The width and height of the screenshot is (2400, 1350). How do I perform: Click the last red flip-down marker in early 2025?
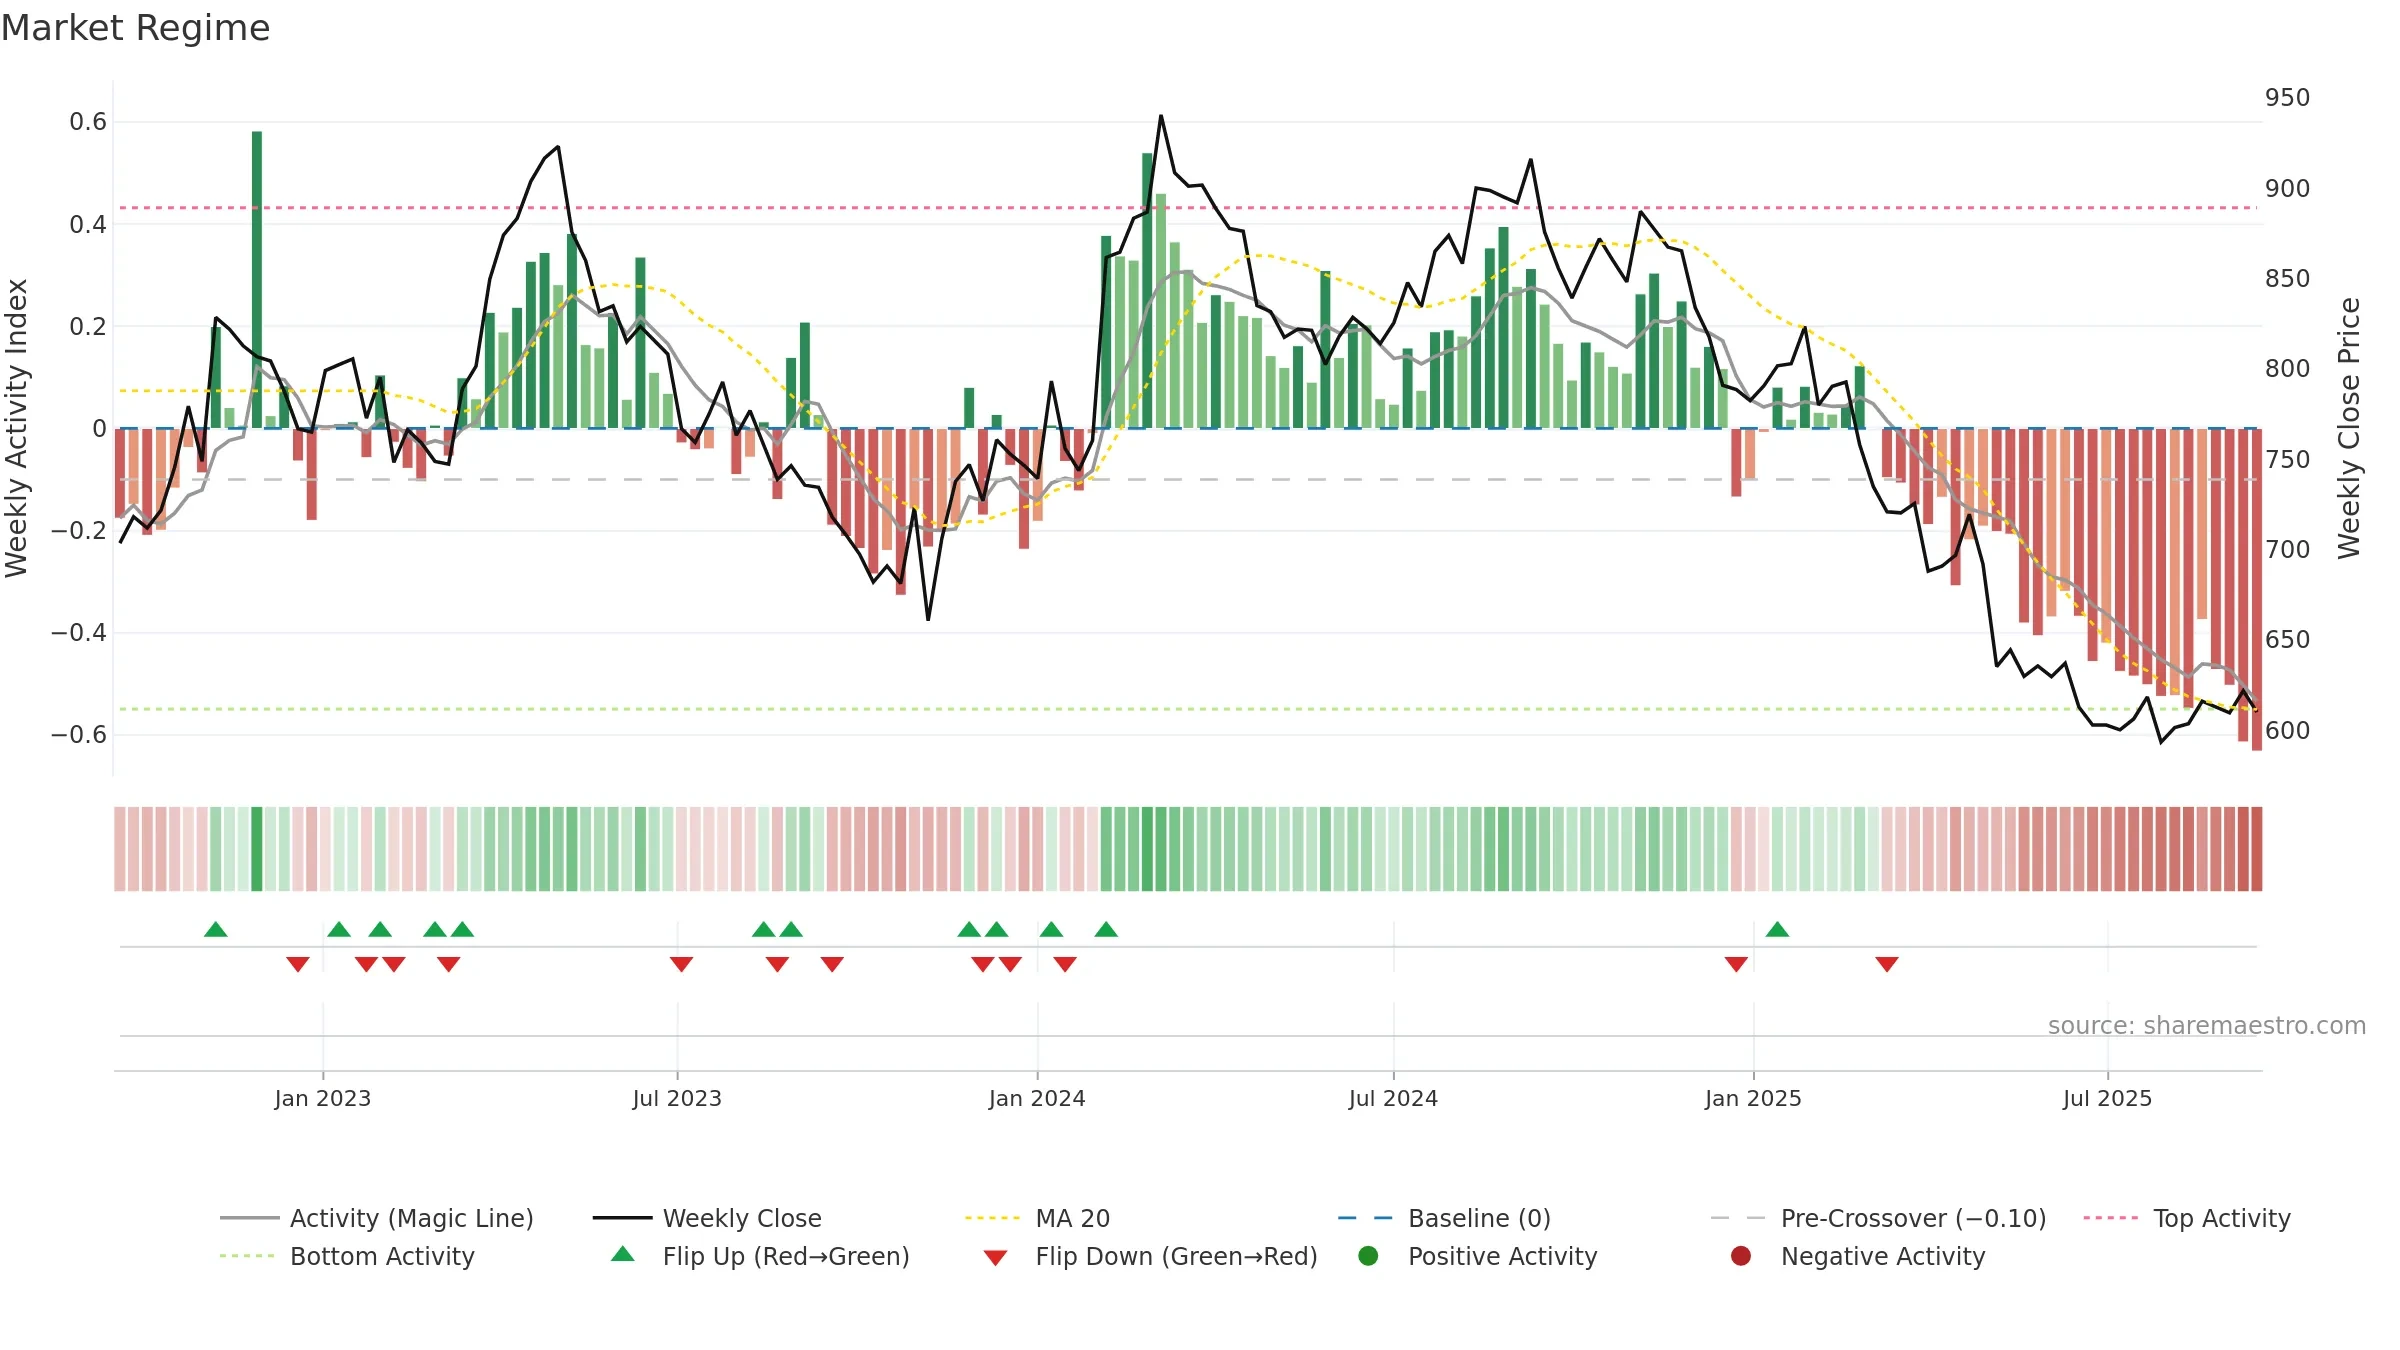tap(1887, 964)
